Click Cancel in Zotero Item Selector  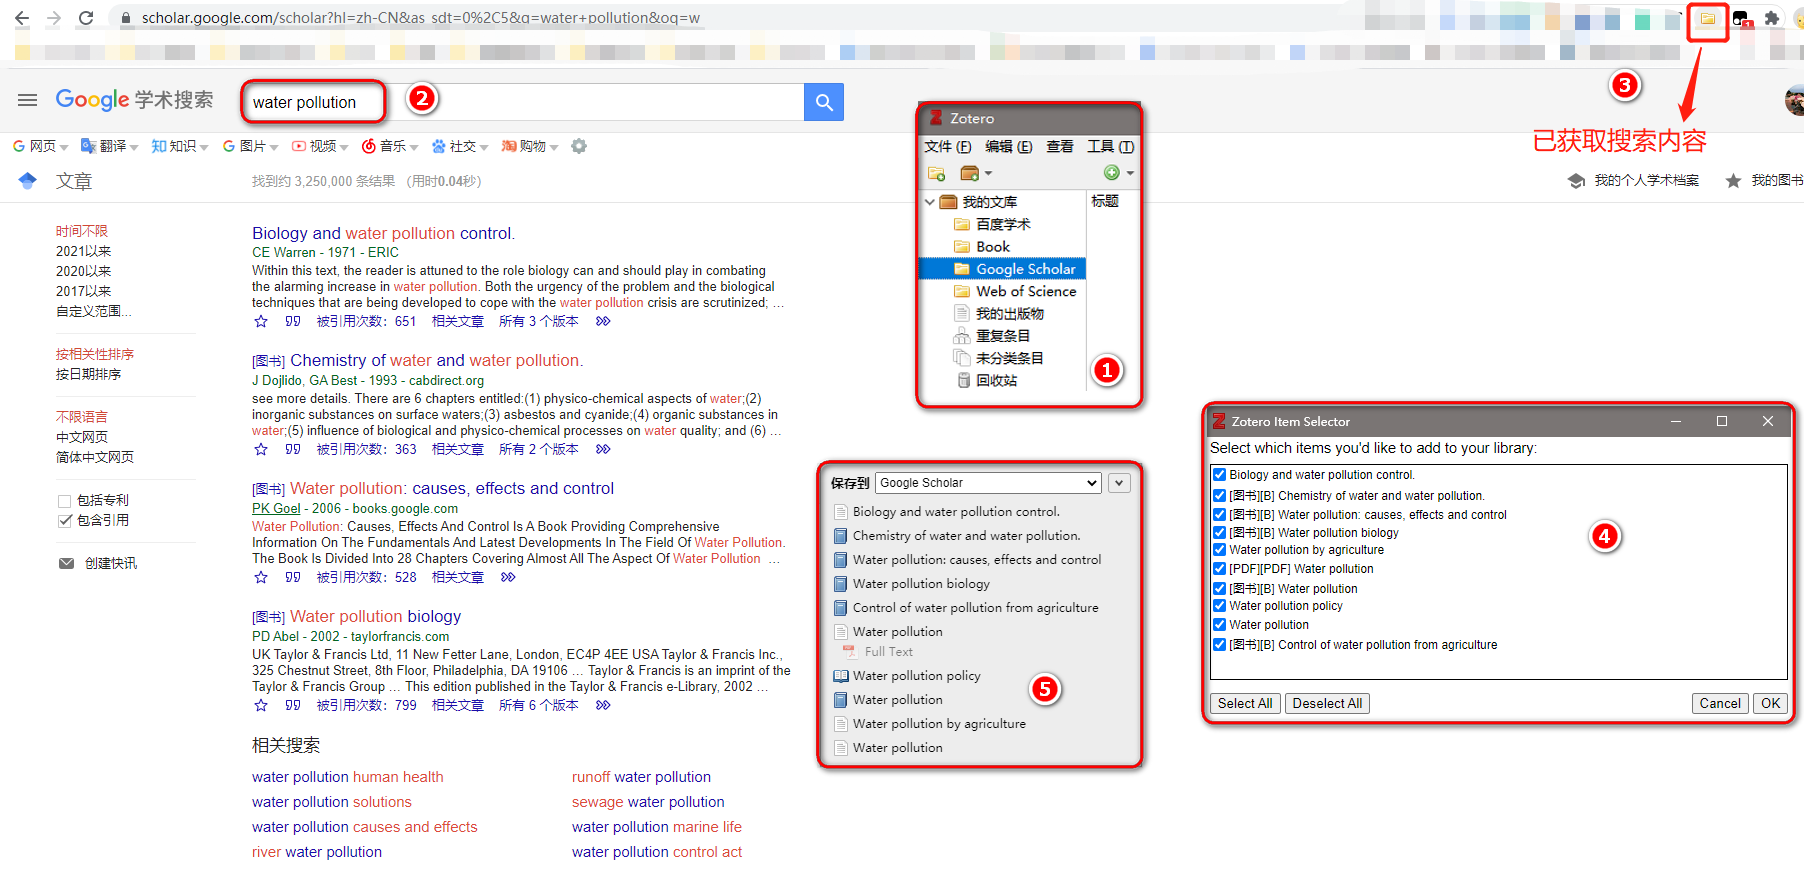(x=1720, y=703)
